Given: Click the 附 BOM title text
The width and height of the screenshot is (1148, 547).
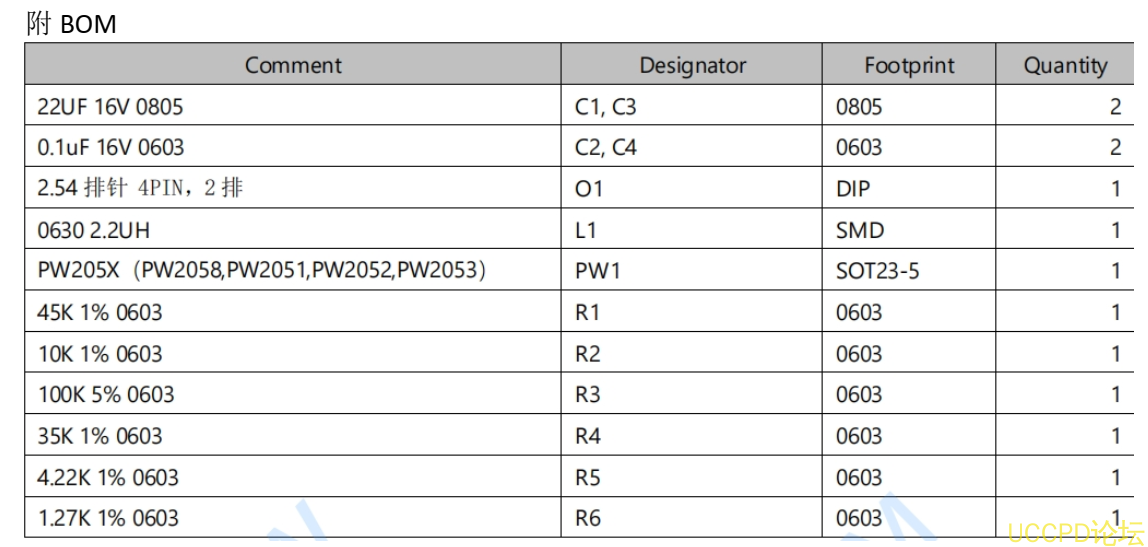Looking at the screenshot, I should pyautogui.click(x=72, y=24).
